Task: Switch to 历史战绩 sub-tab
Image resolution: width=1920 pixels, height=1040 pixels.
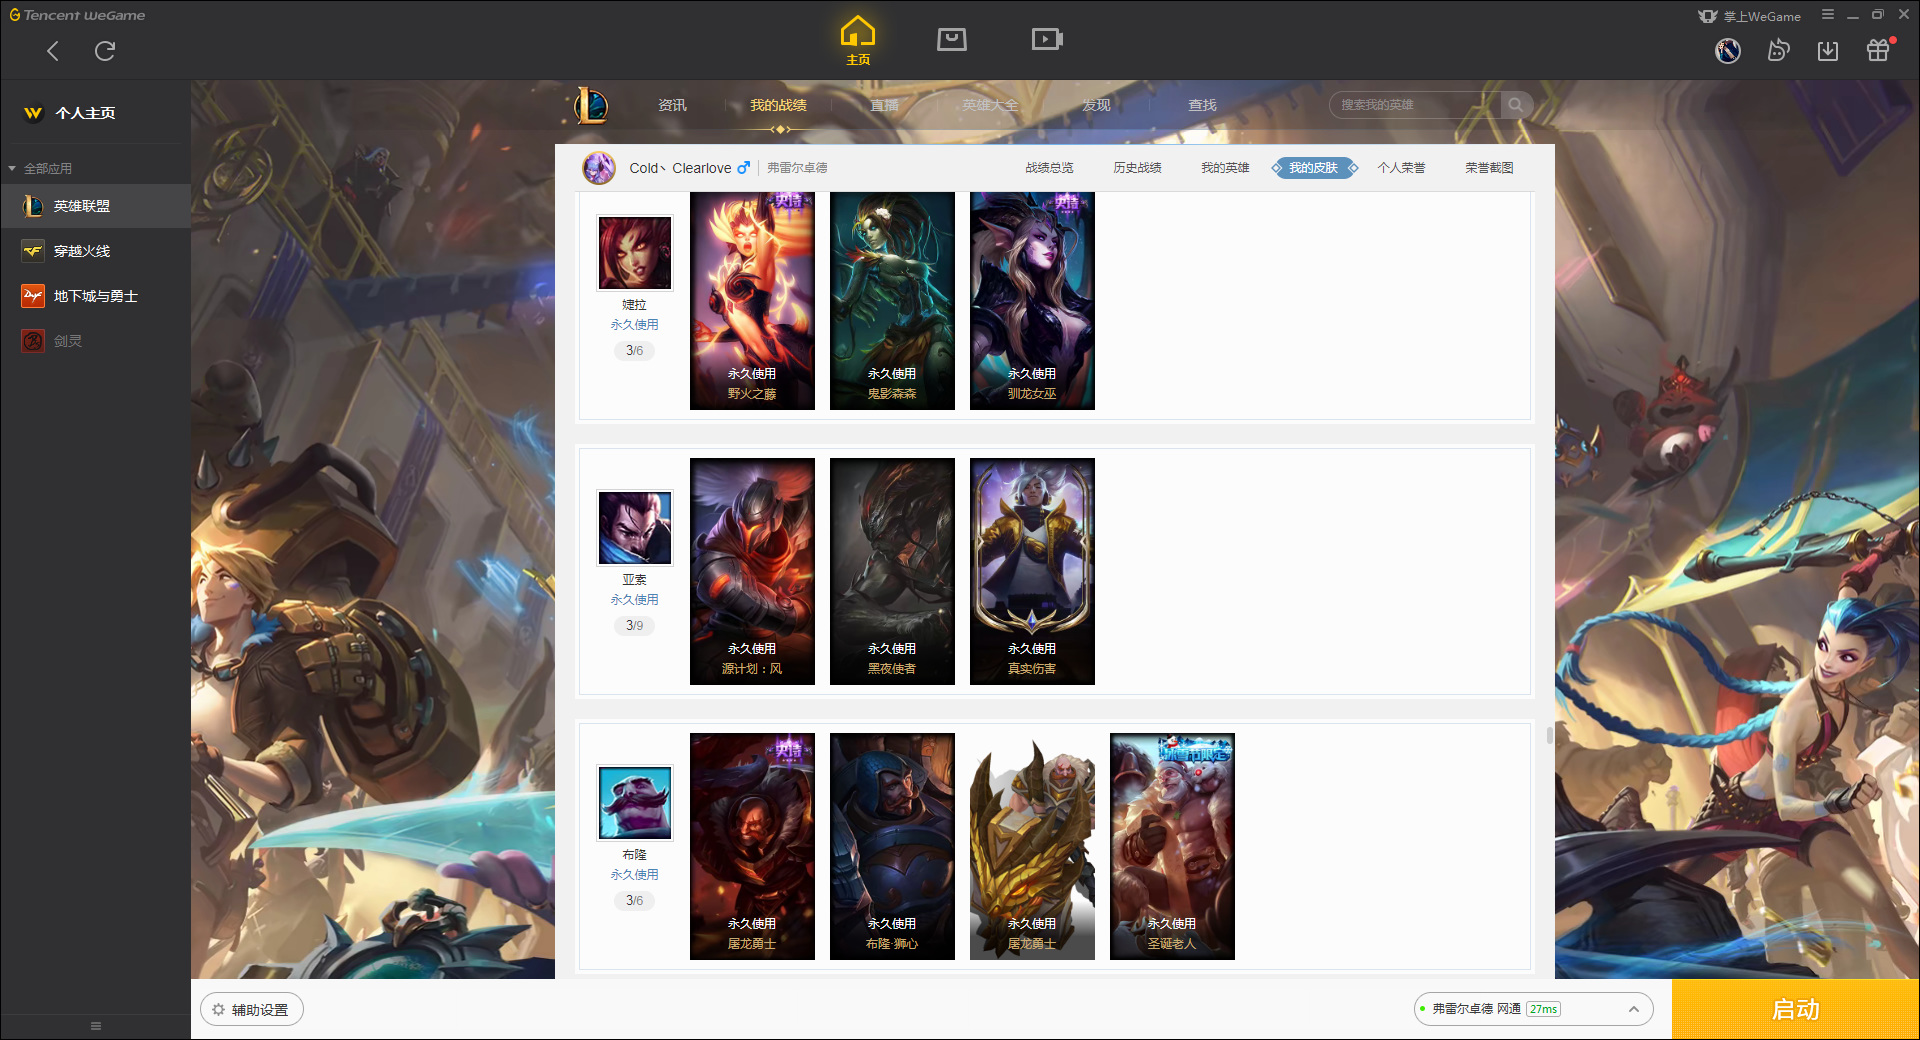Action: (x=1137, y=168)
